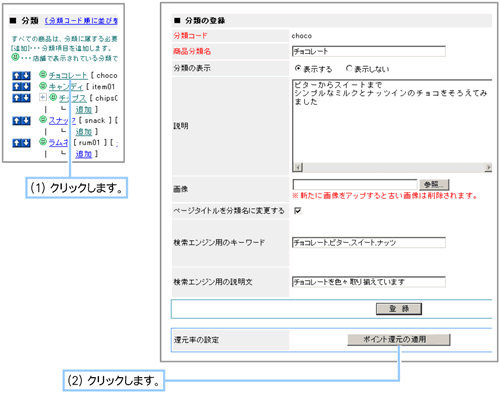
Task: Click the 分類の表示 label
Action: 192,68
